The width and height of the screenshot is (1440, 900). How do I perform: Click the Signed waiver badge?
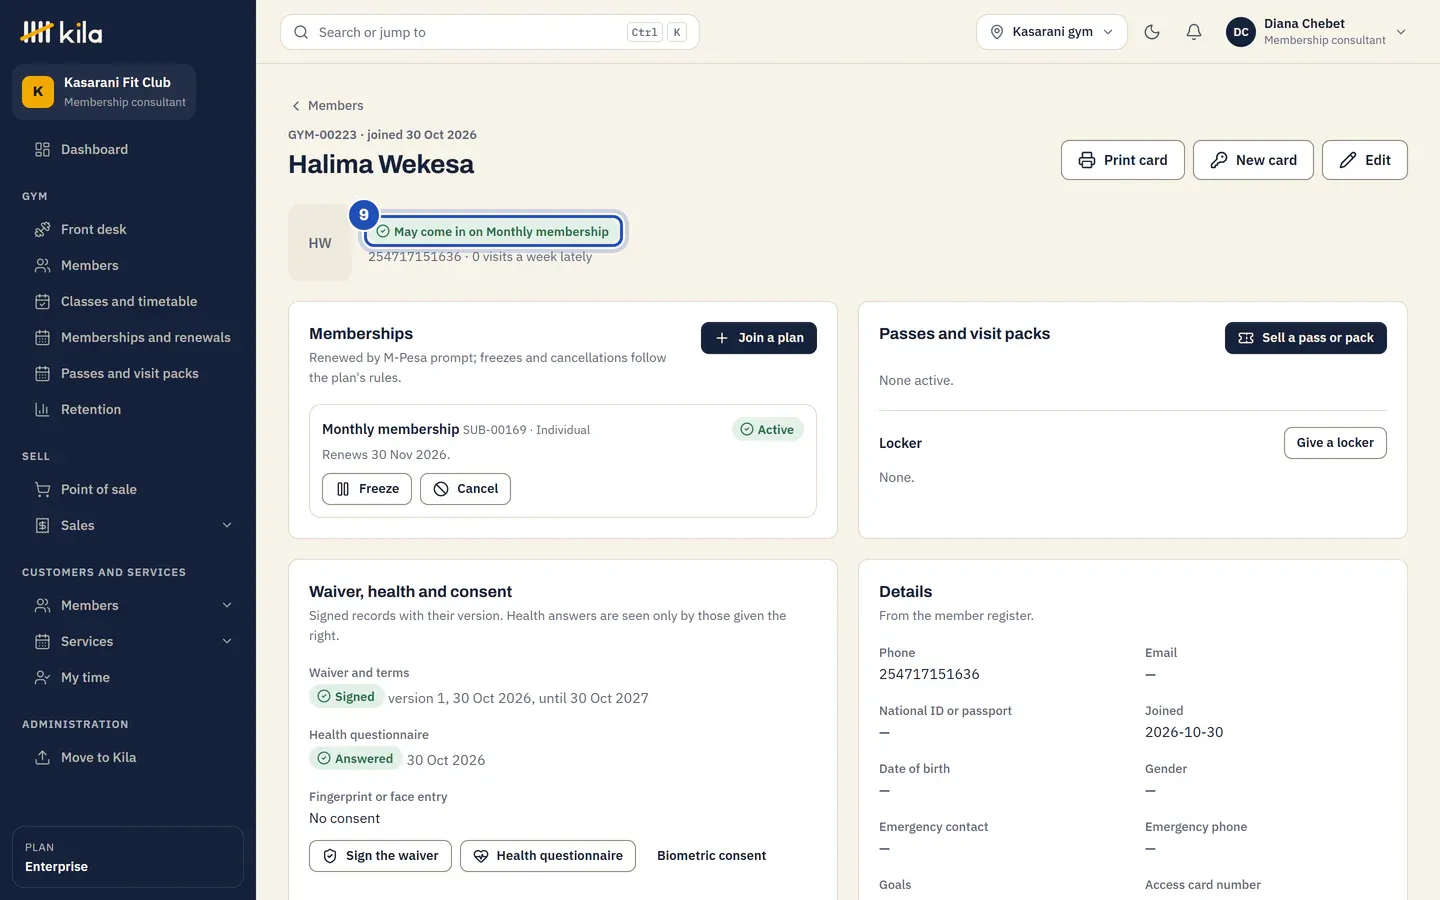coord(346,697)
